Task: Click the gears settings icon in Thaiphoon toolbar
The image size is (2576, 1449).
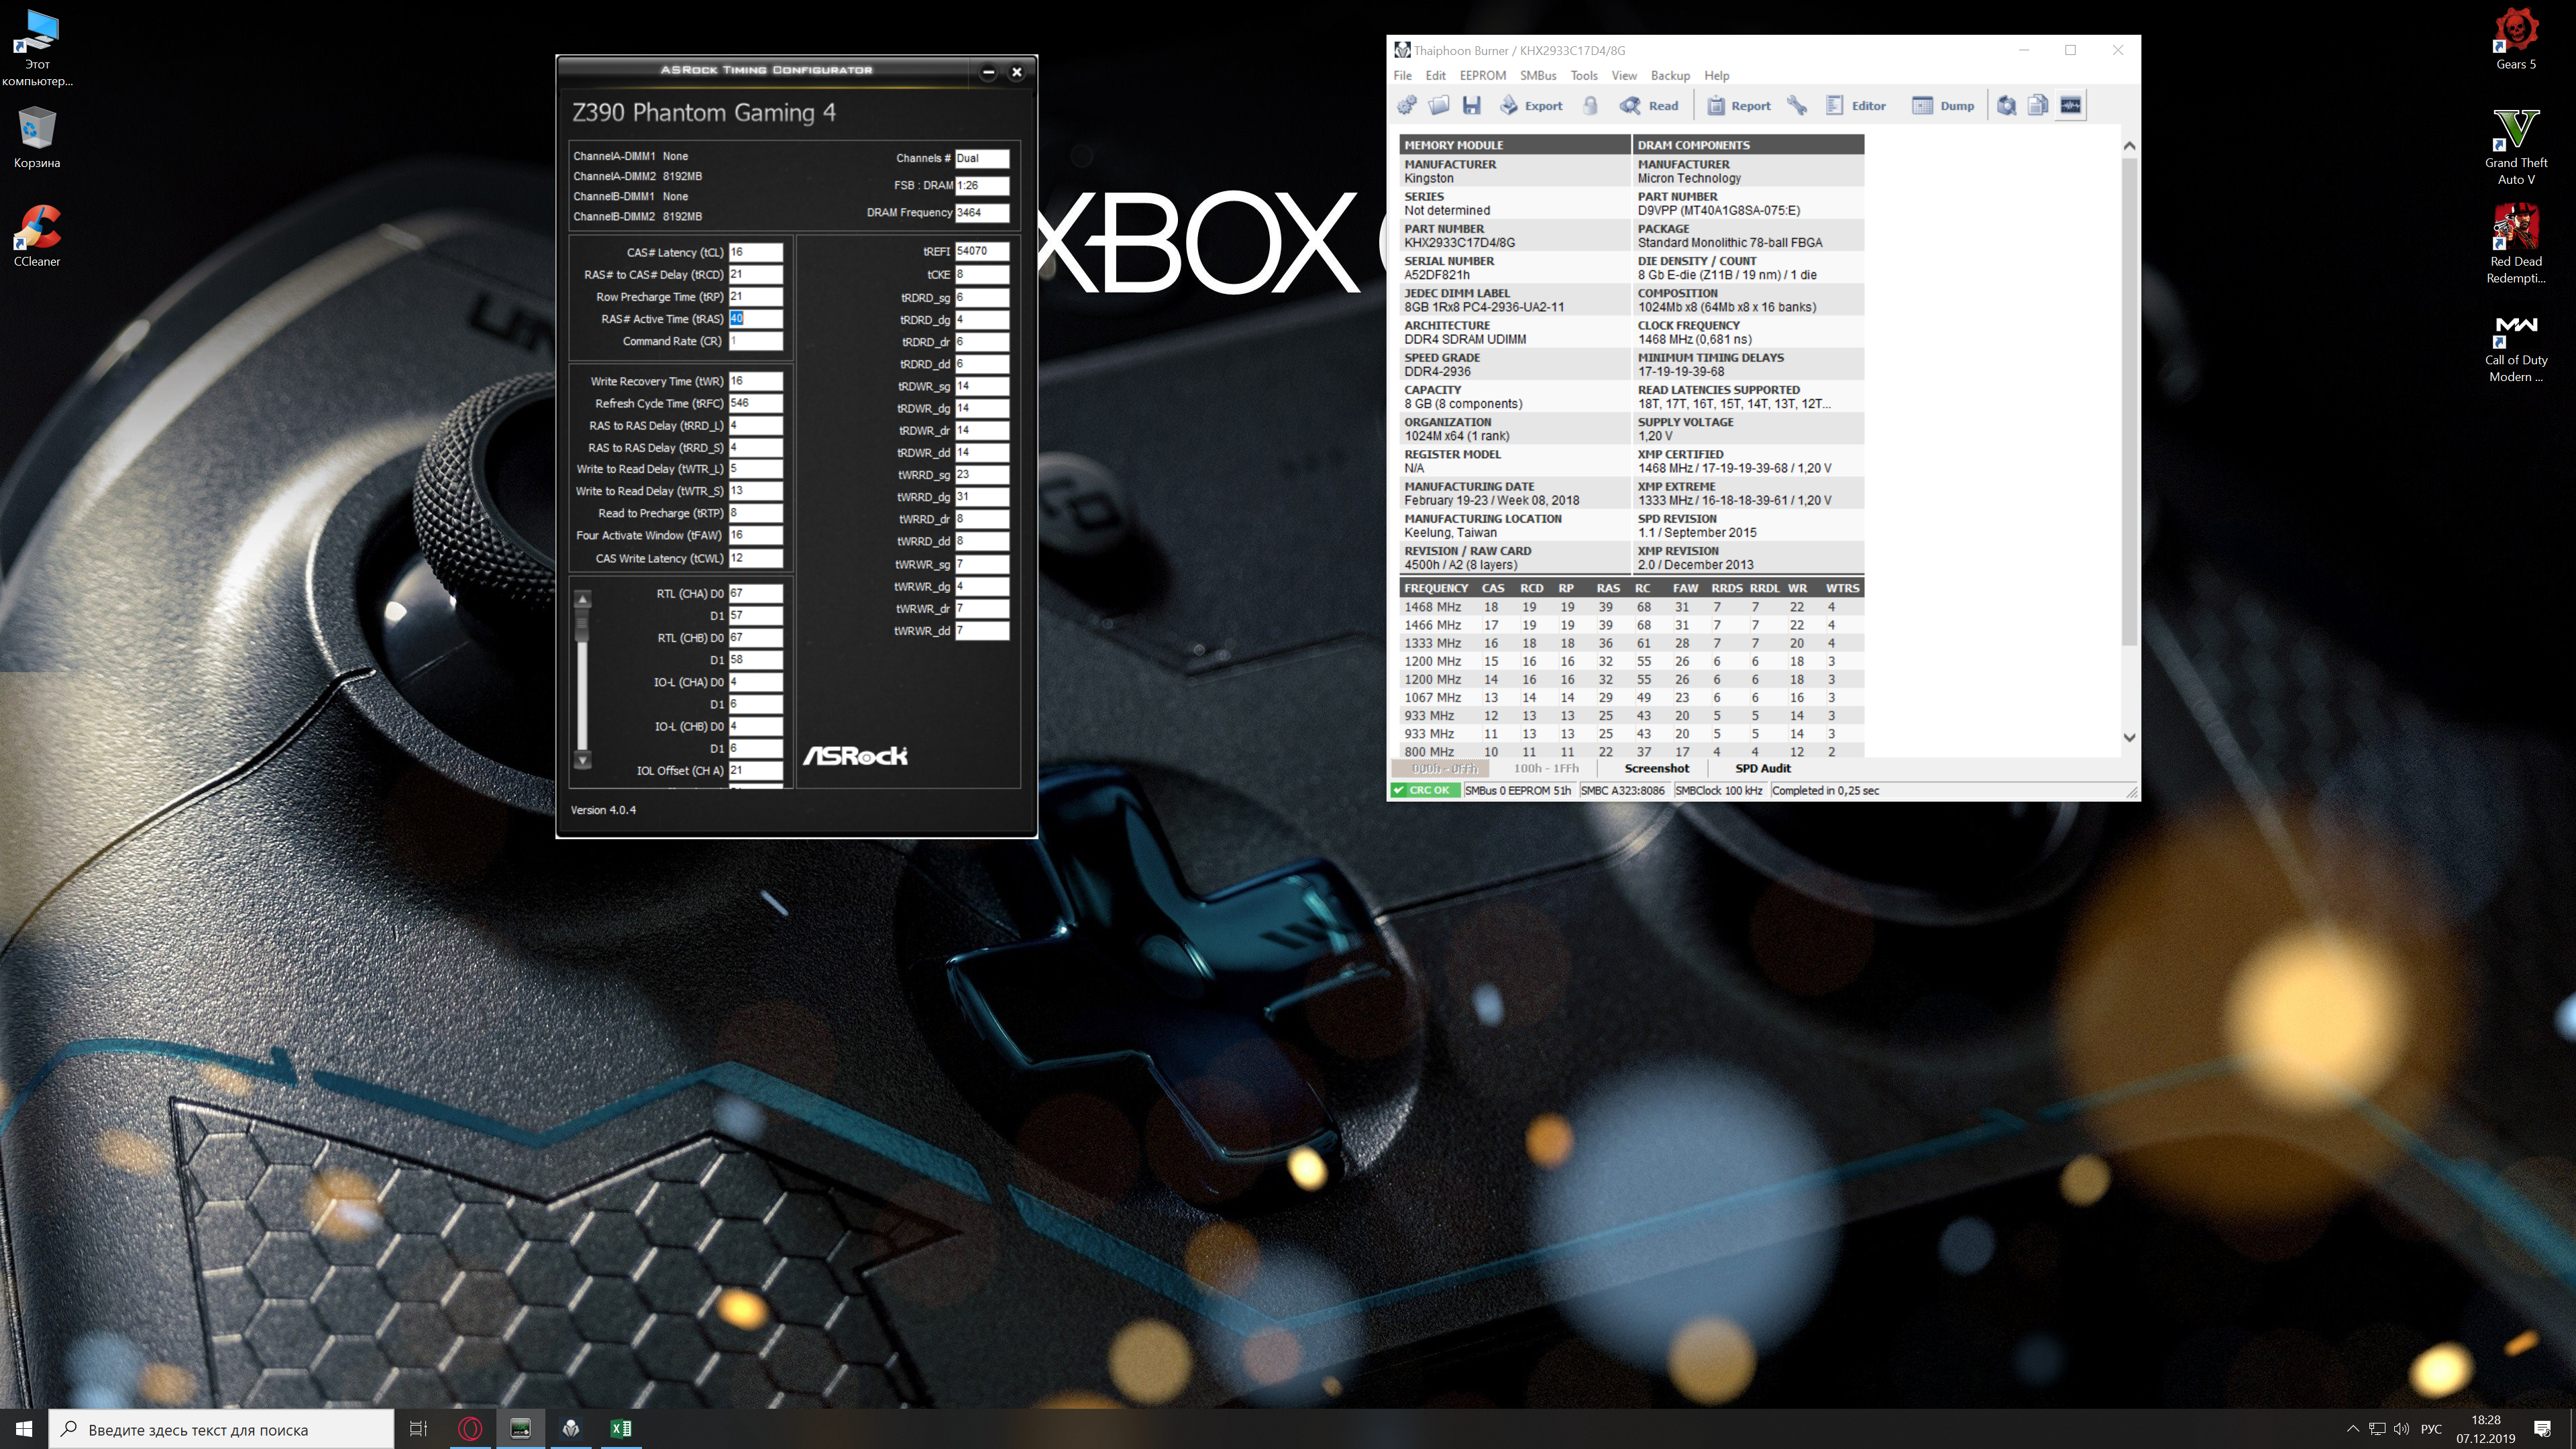Action: click(x=1407, y=105)
